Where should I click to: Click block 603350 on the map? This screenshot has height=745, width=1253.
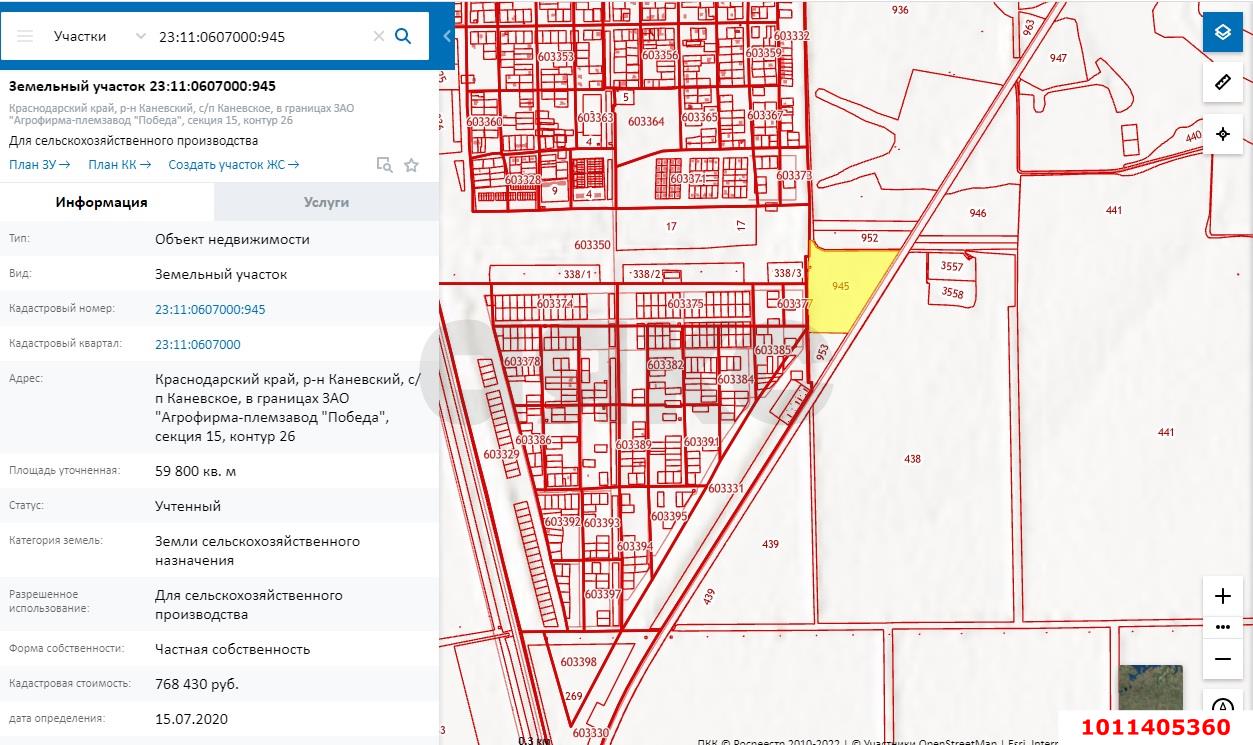pos(593,245)
